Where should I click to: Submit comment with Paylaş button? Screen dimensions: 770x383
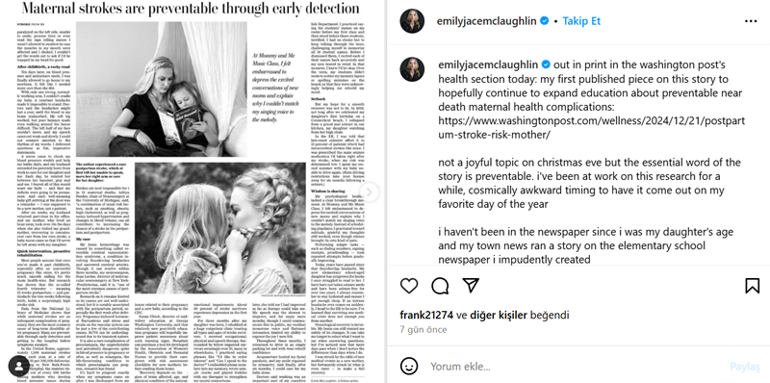(744, 367)
